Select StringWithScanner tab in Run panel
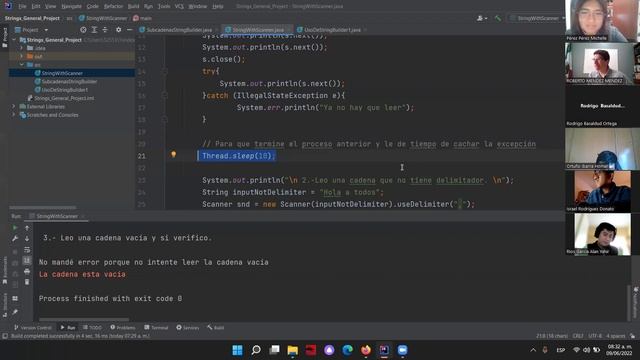 pos(56,216)
